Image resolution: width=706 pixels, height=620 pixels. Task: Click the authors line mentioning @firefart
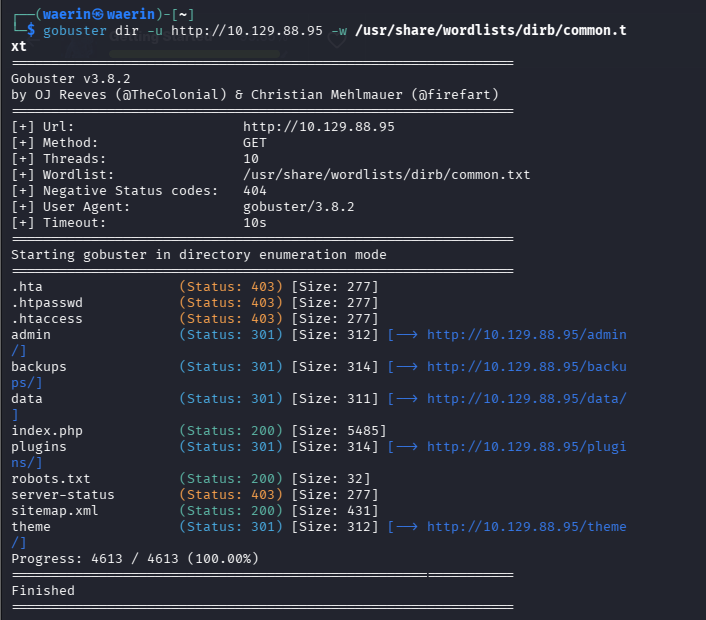(255, 95)
